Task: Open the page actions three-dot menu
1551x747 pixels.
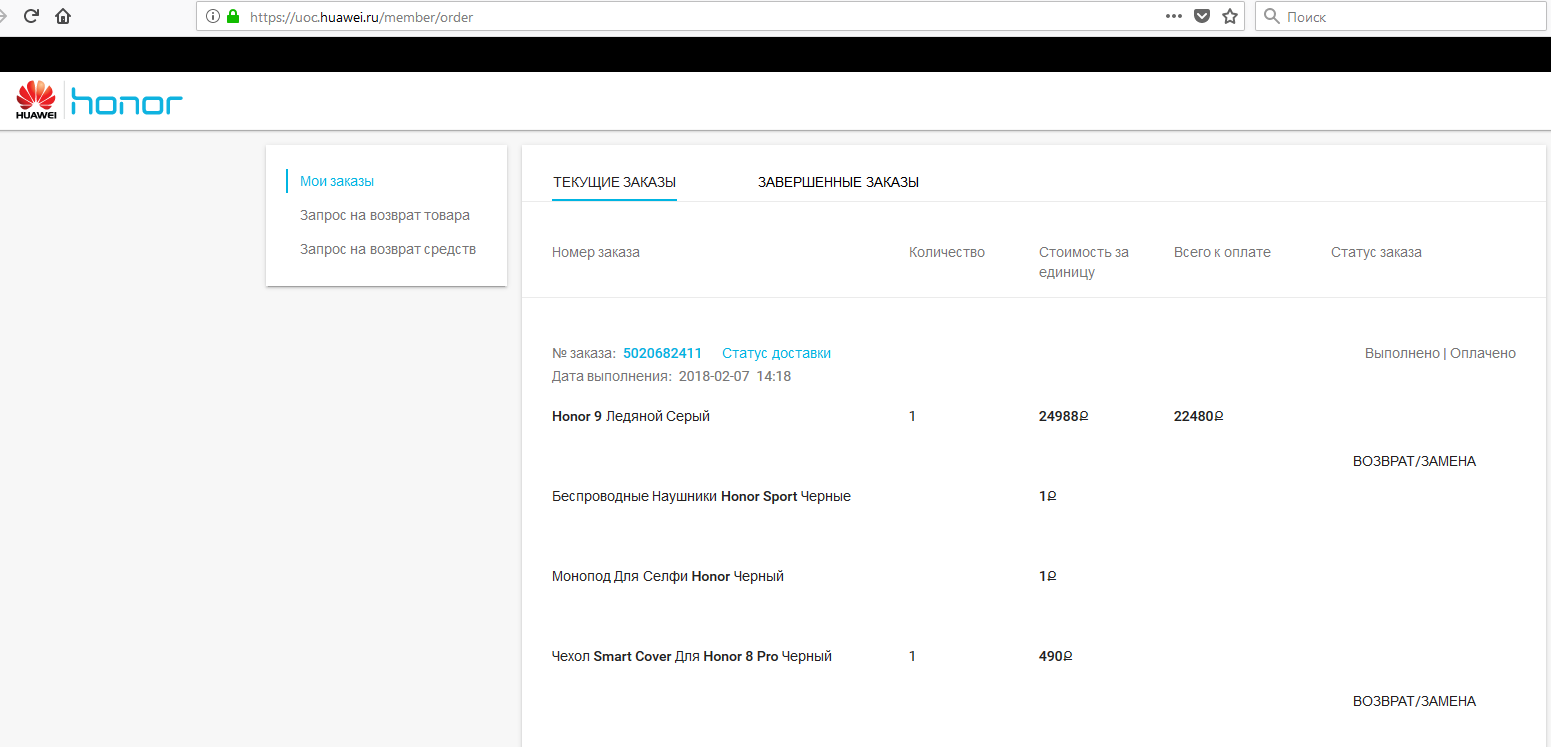Action: (1174, 16)
